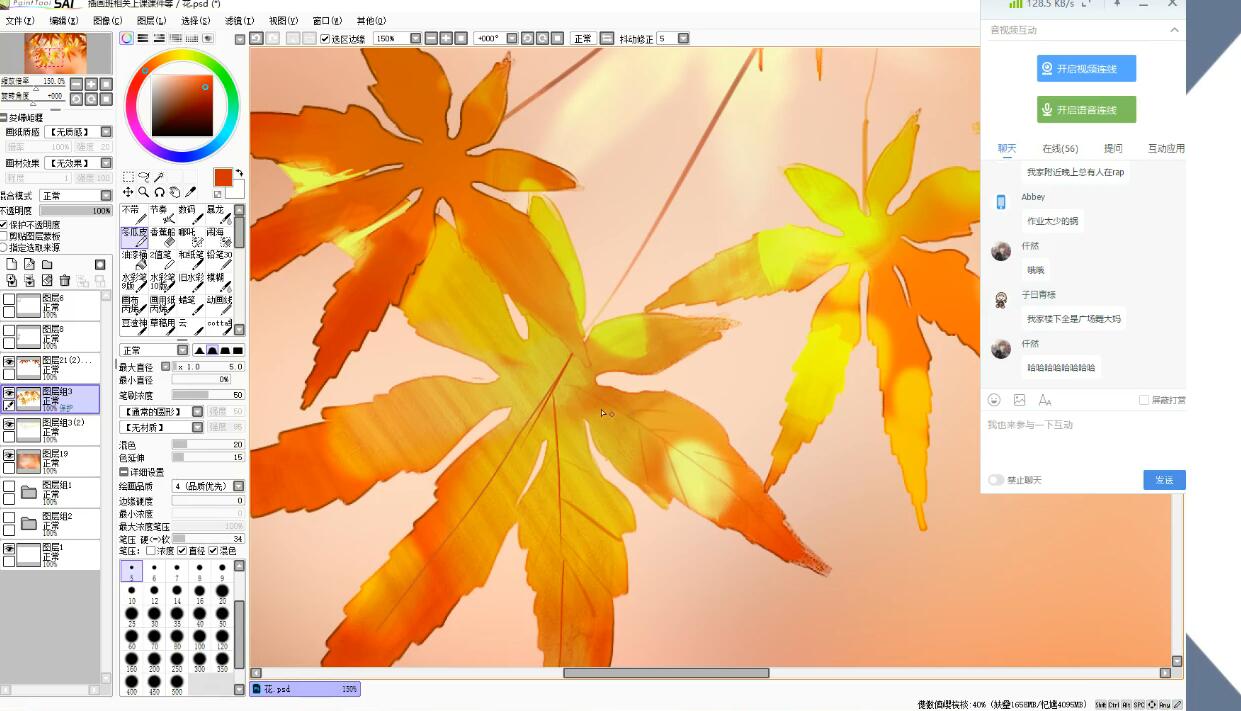Adjust the 笔刷浓度 slider
The height and width of the screenshot is (711, 1241).
point(208,395)
